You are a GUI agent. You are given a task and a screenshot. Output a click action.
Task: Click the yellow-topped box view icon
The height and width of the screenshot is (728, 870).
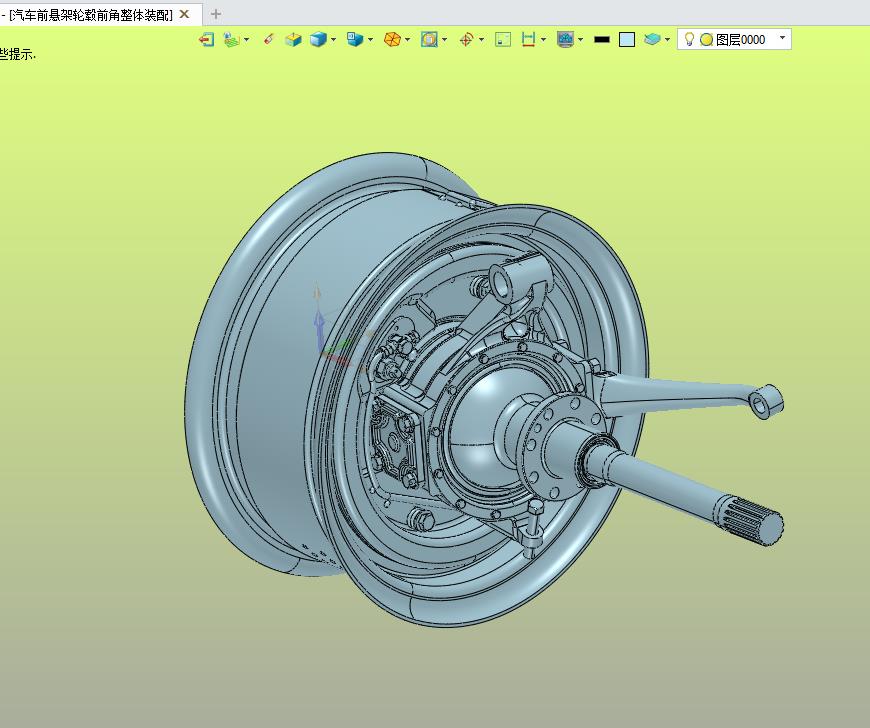(x=293, y=39)
